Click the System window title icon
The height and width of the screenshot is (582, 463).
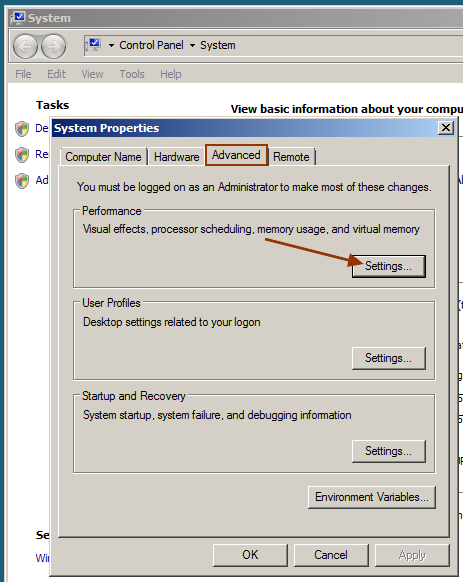[x=18, y=18]
